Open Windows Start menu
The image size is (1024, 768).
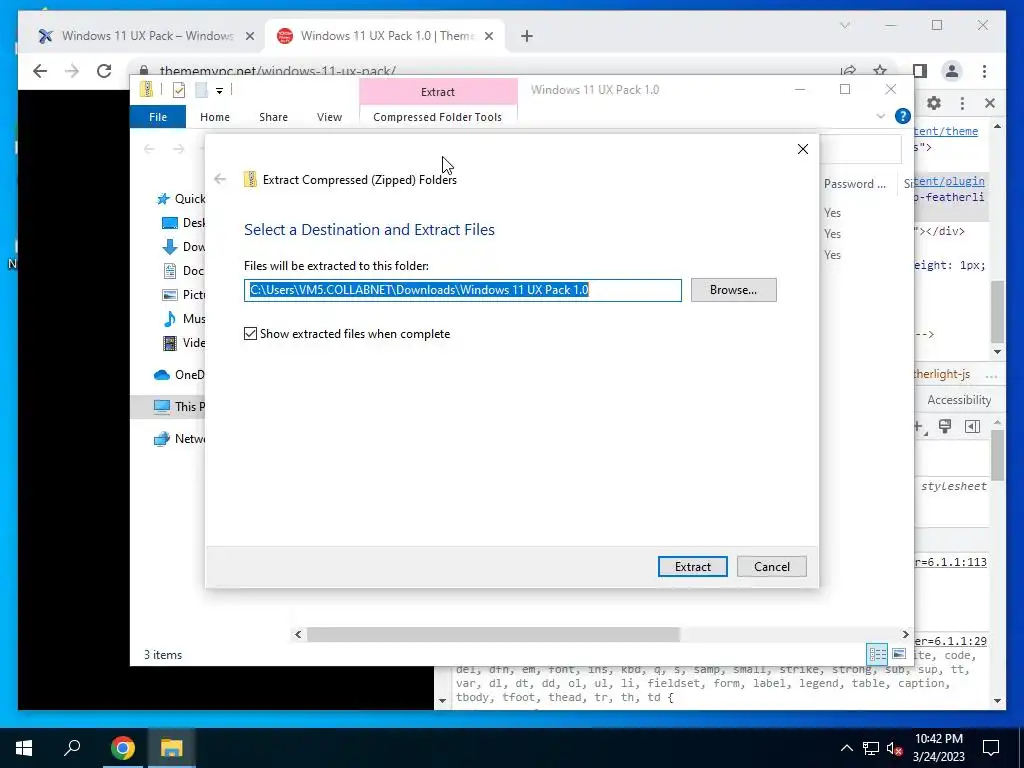pos(24,748)
